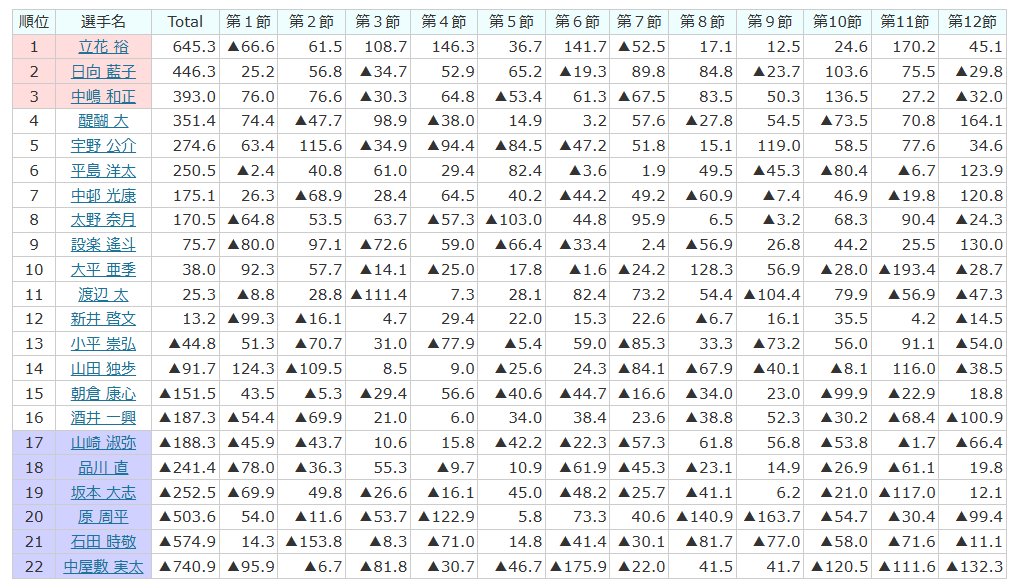The width and height of the screenshot is (1013, 583).
Task: Click the 第6節 column header
Action: pos(578,22)
